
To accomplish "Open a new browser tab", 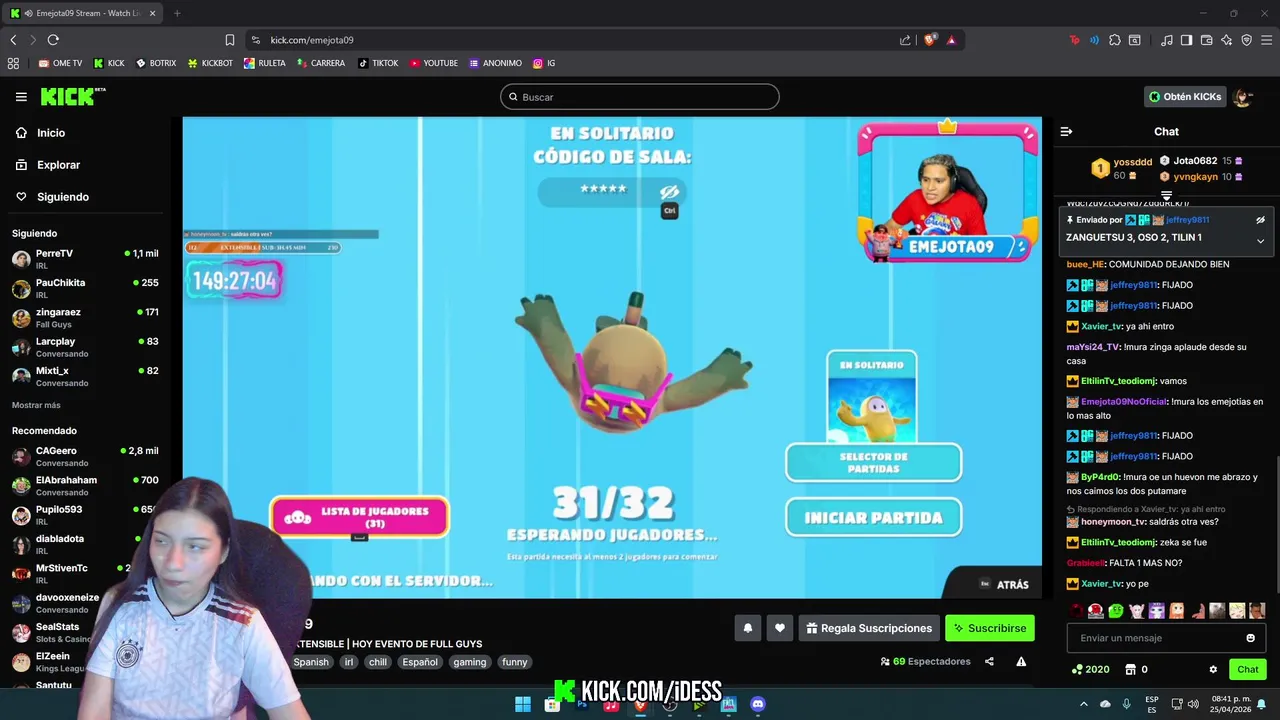I will pos(177,13).
